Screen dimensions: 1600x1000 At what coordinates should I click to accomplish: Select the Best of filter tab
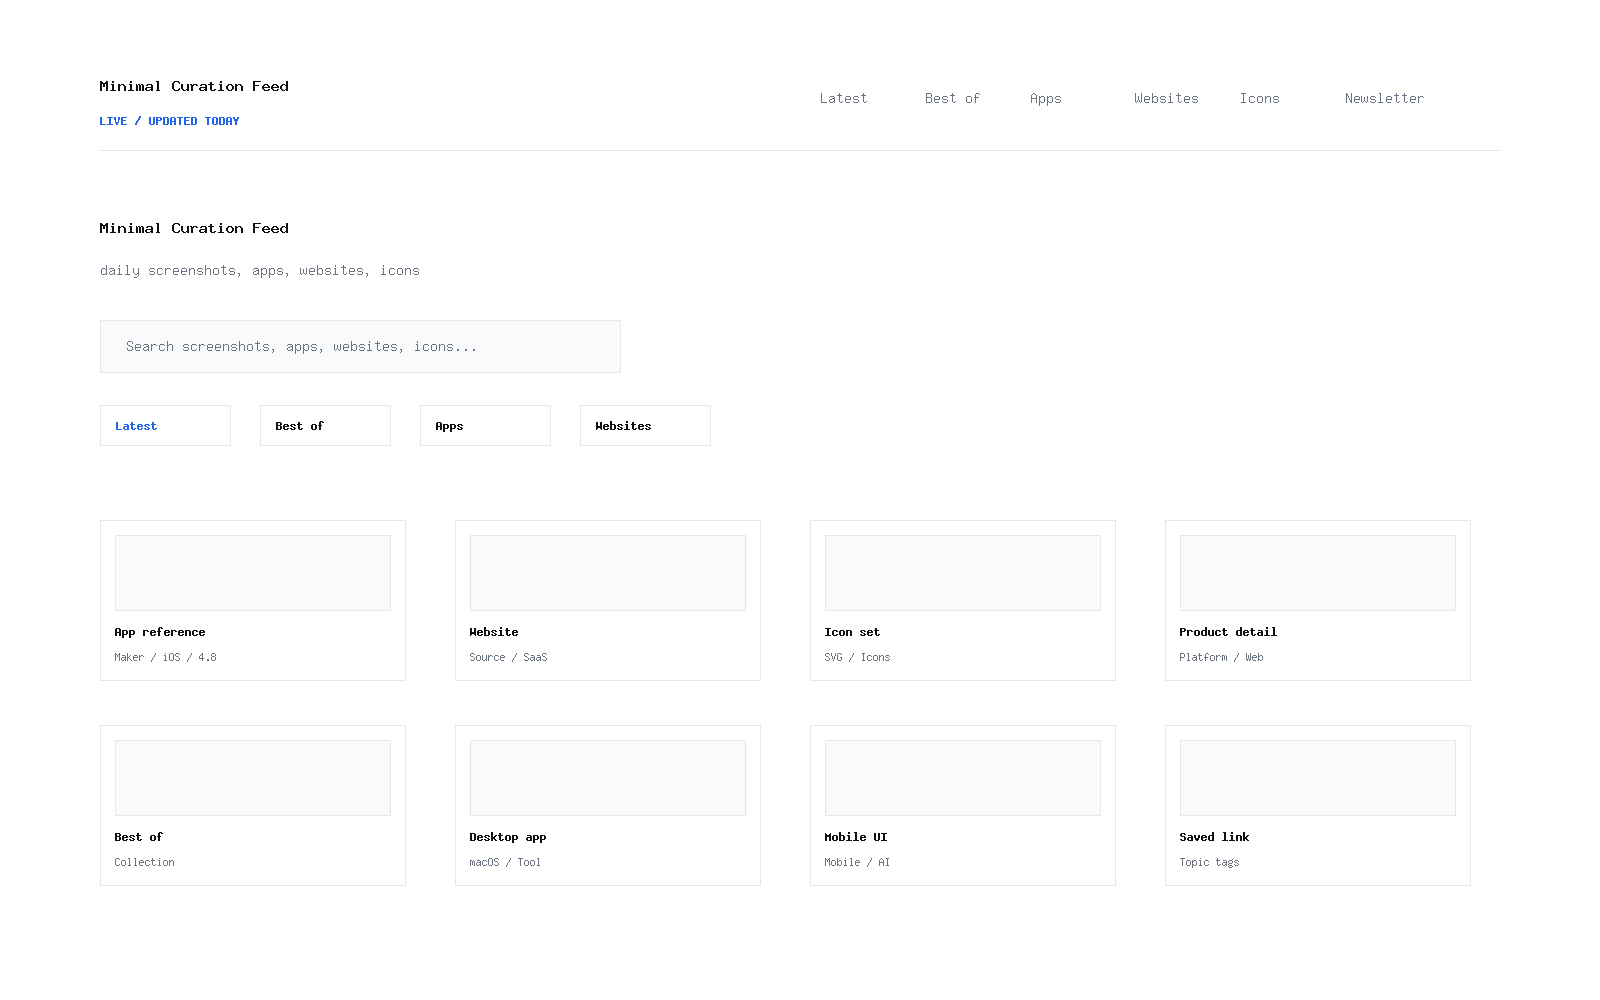pyautogui.click(x=325, y=425)
